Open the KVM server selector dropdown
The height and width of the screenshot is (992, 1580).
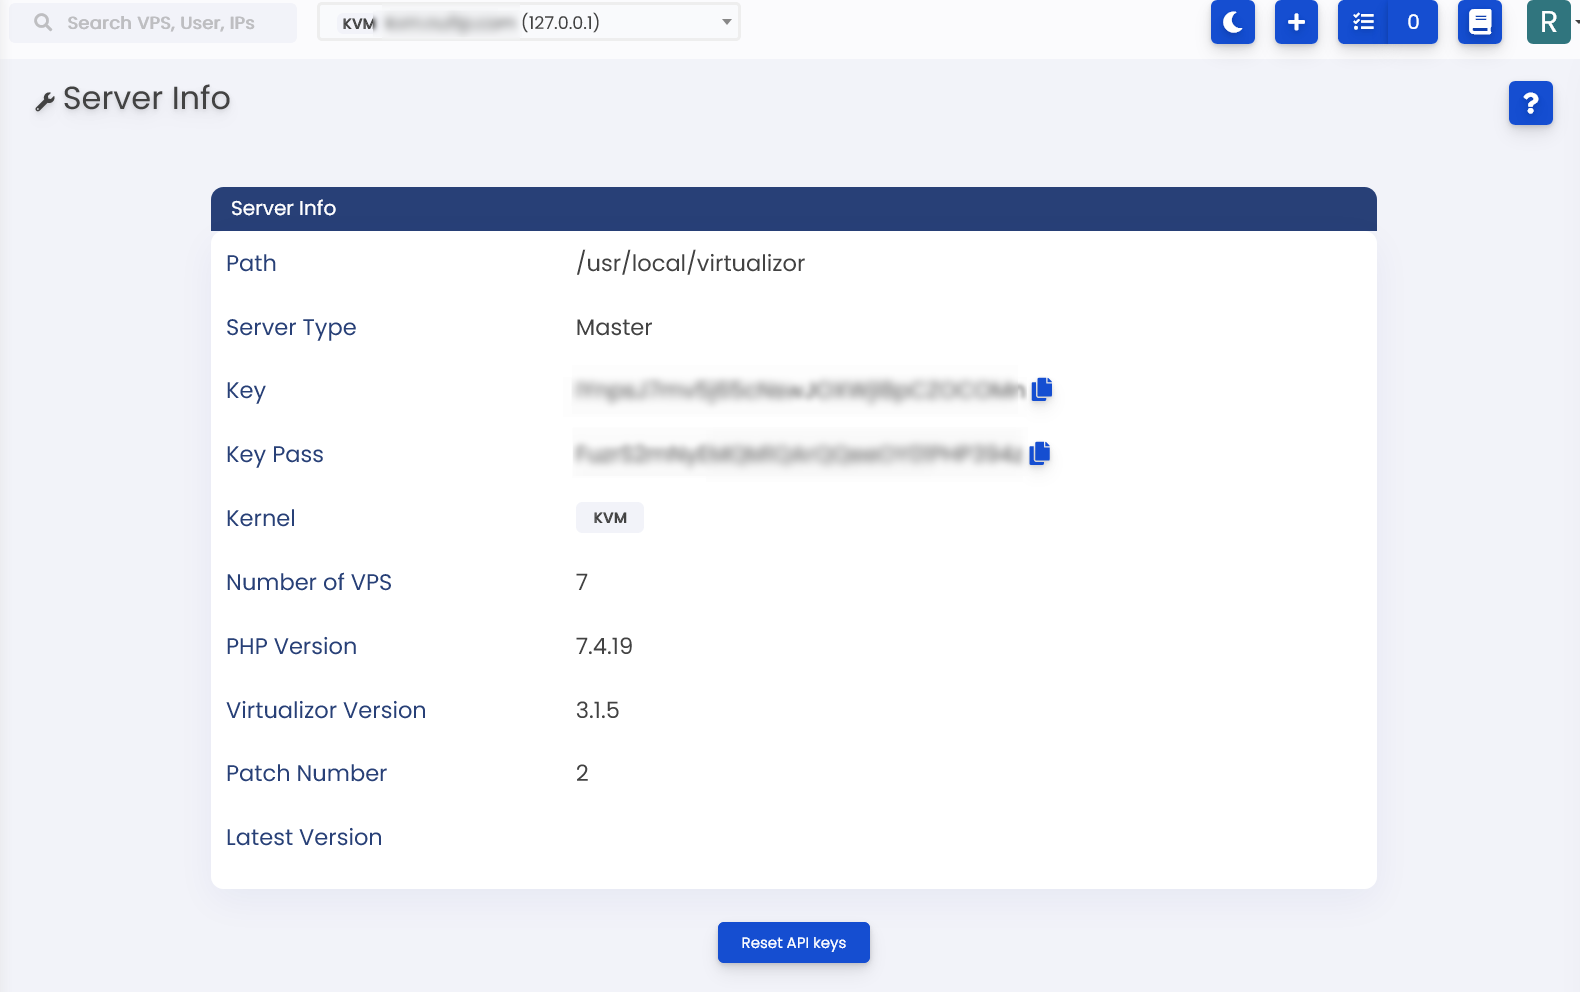(529, 22)
